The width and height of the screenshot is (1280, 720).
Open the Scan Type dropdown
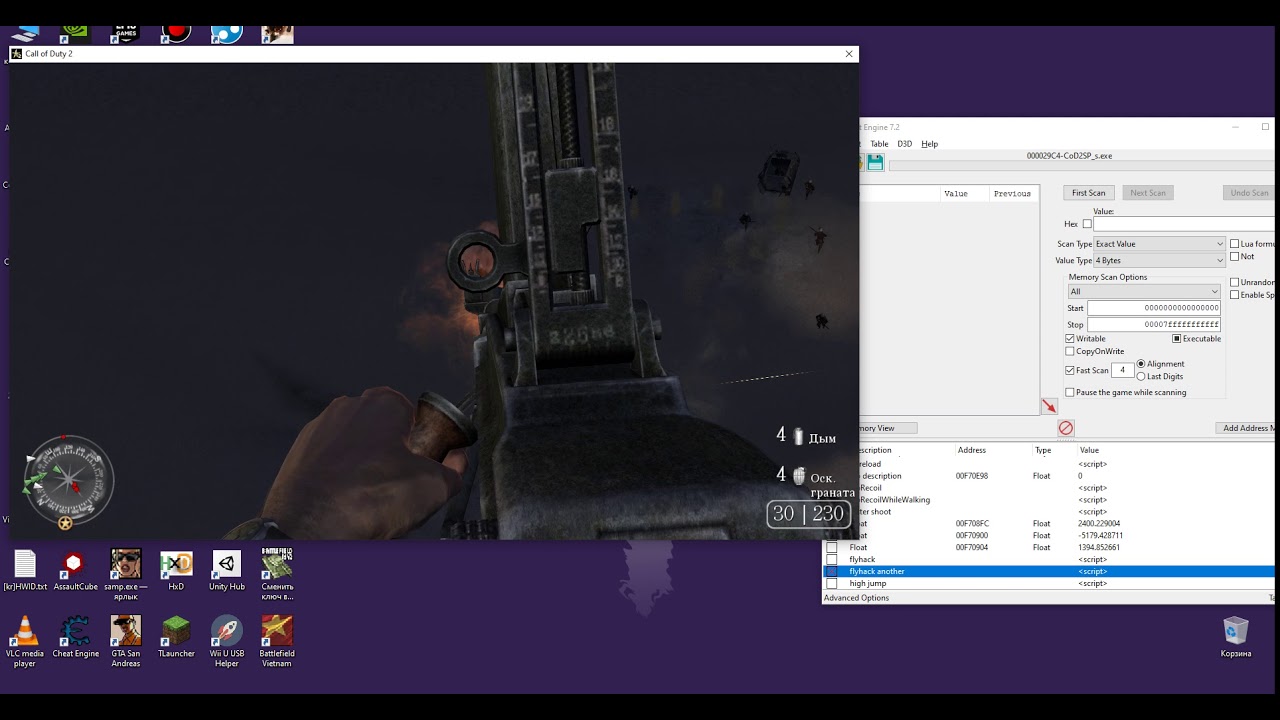1159,244
